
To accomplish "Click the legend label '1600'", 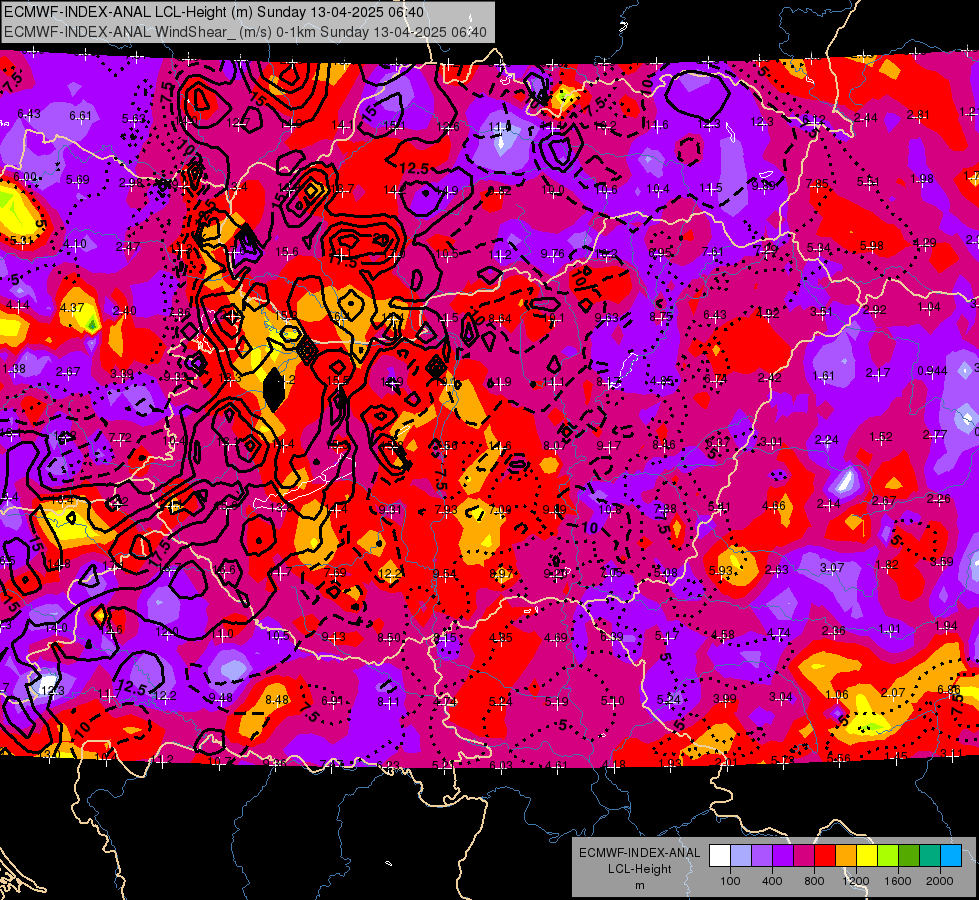I will (898, 881).
